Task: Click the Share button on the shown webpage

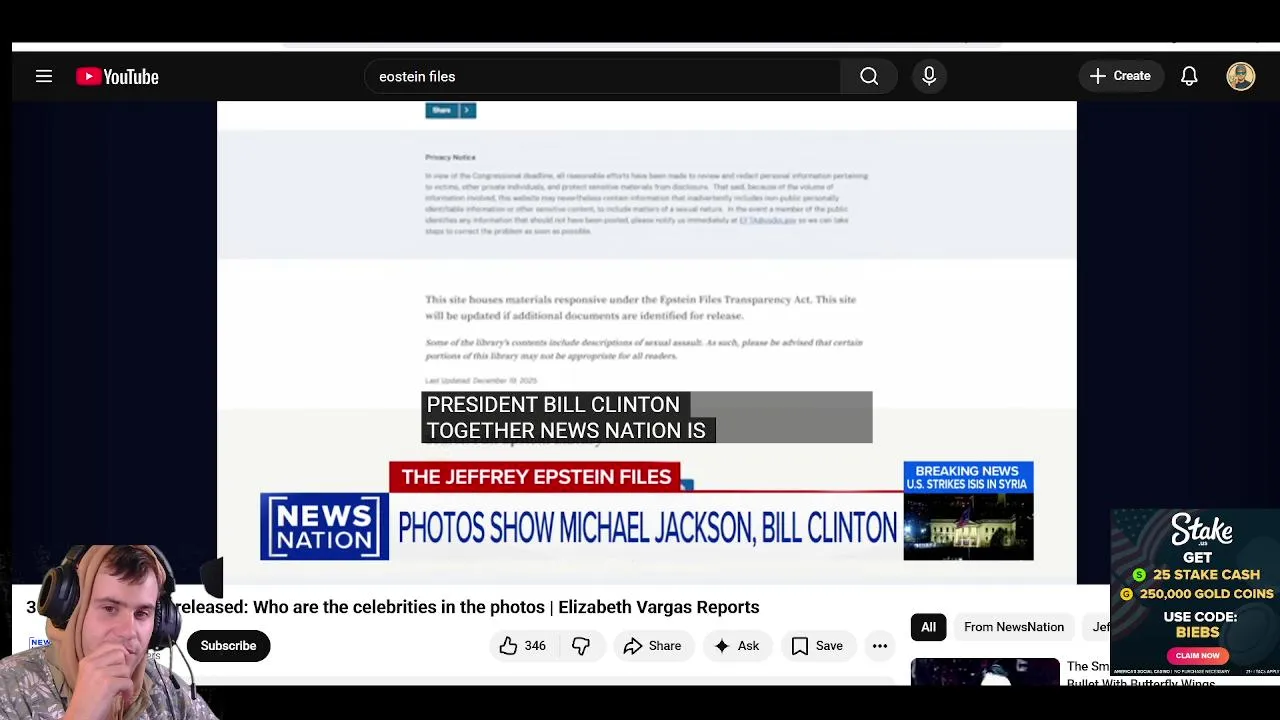Action: click(450, 110)
